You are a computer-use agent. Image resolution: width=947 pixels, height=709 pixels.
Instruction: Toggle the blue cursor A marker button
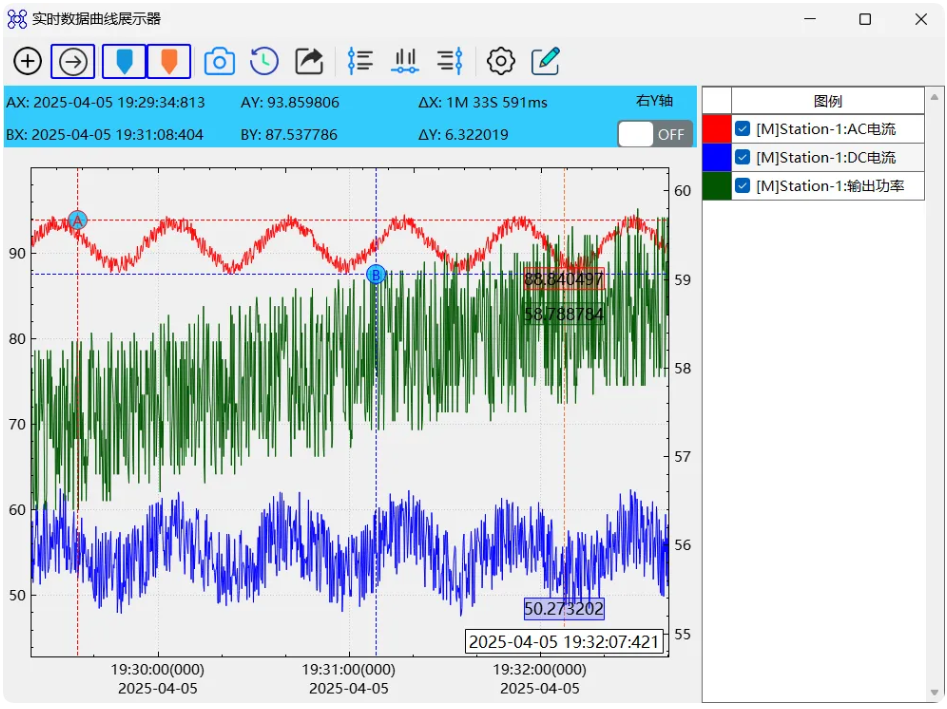coord(124,61)
